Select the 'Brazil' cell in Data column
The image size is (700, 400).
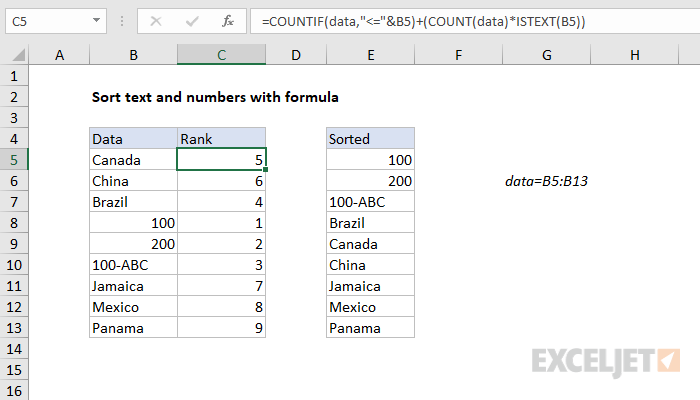[133, 202]
